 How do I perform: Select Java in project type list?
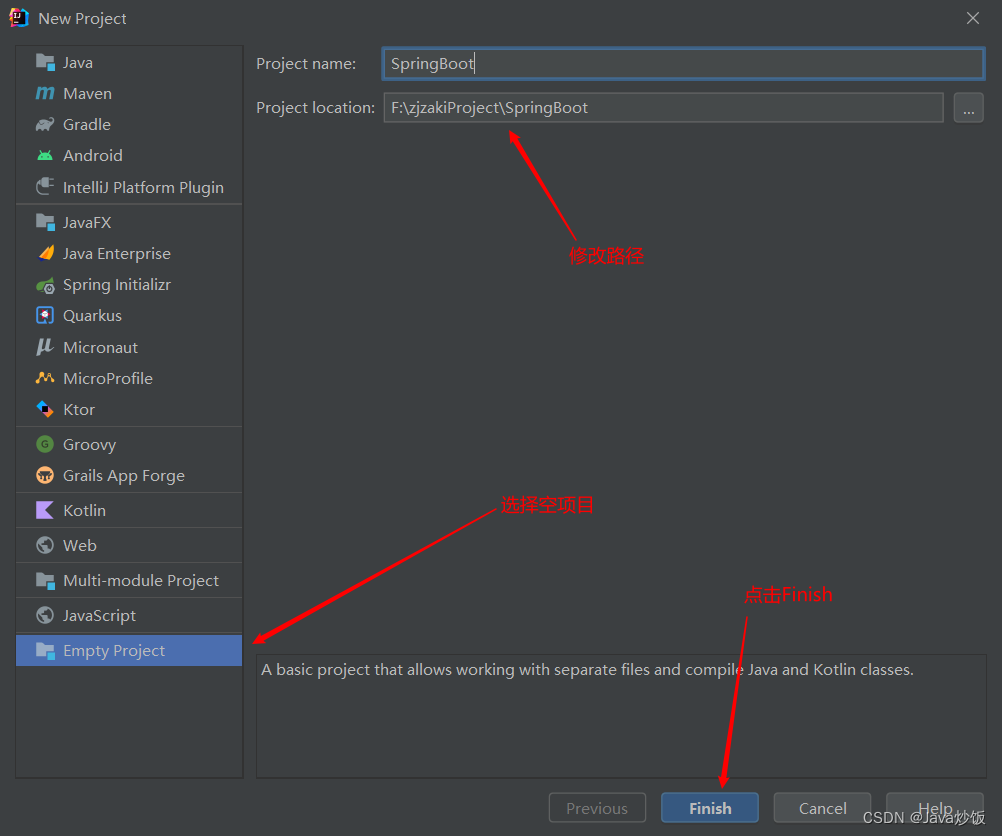129,63
